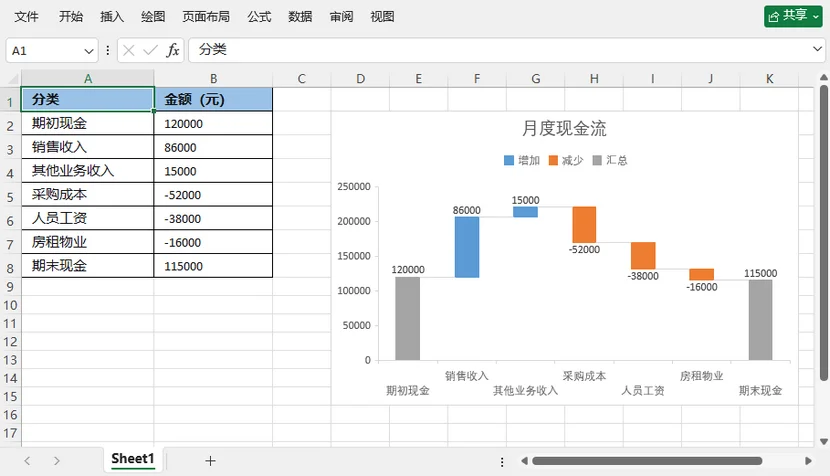The height and width of the screenshot is (476, 830).
Task: Select the blue 86000 销售收入 bar
Action: pos(467,247)
